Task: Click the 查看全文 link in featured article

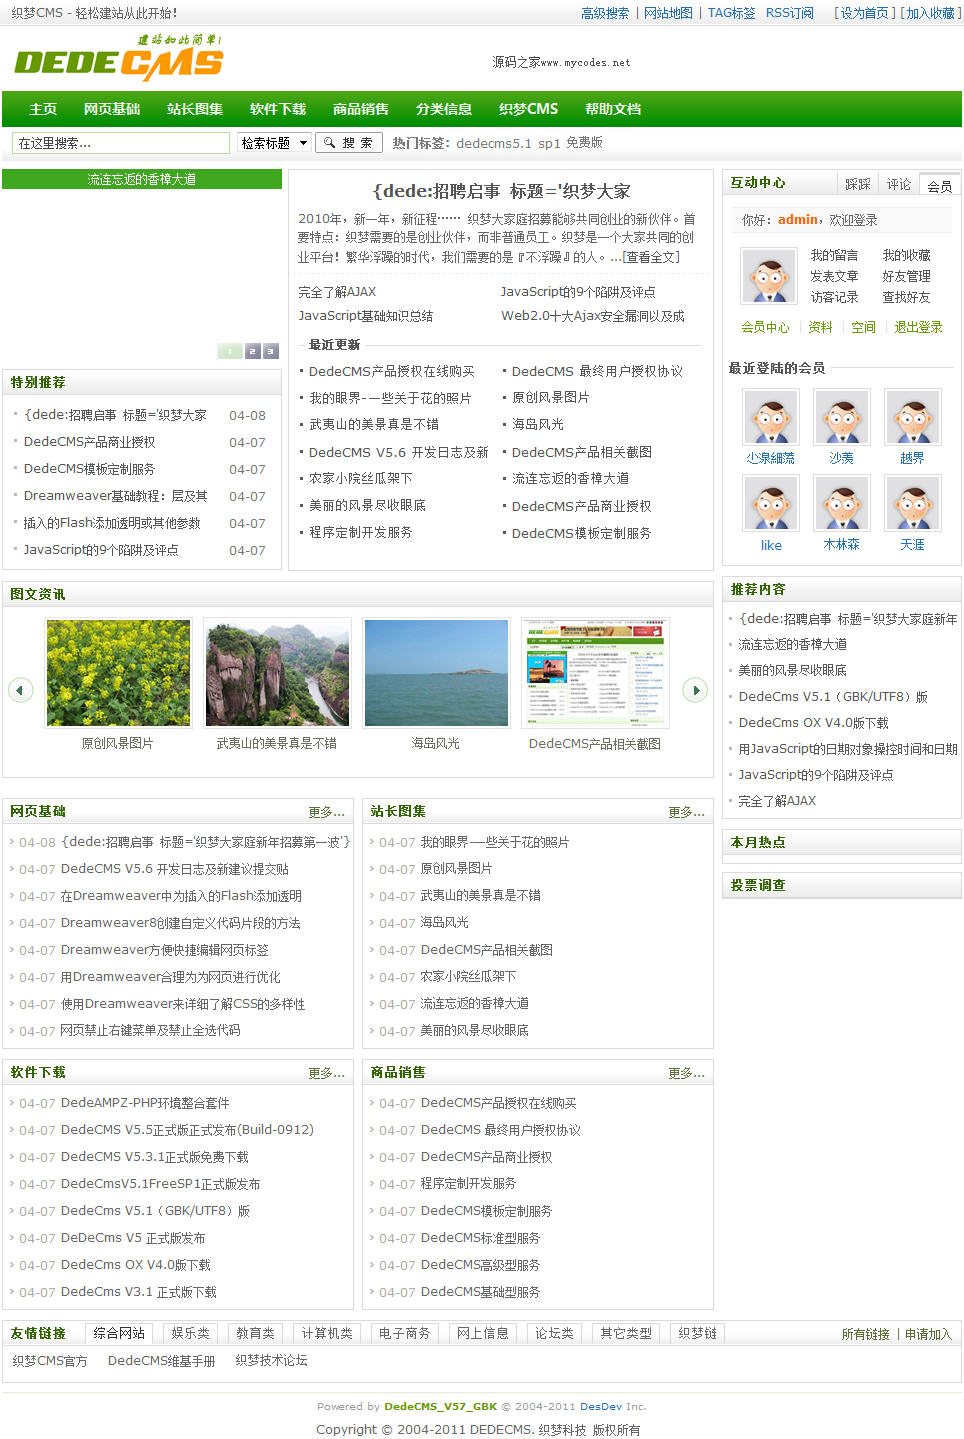Action: click(x=651, y=257)
